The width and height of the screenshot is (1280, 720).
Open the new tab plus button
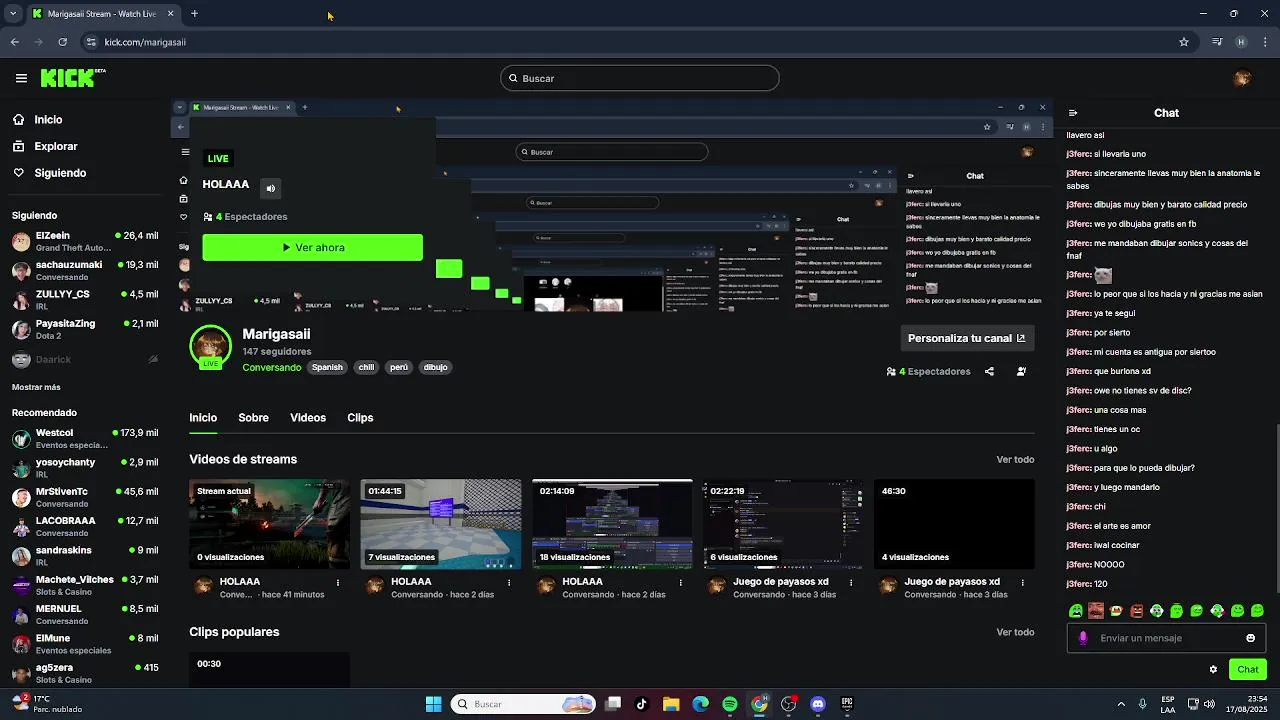194,14
